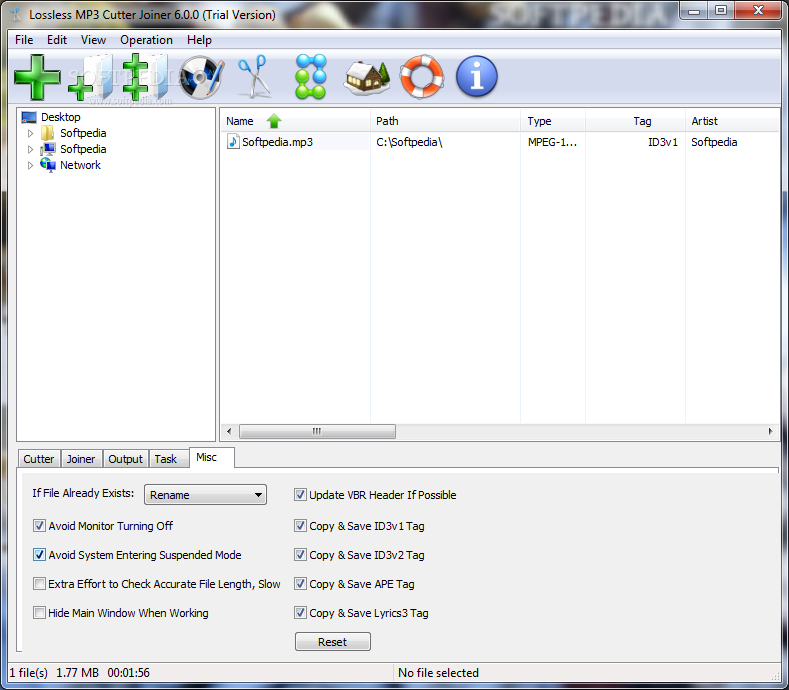Click the snowy house Home page icon
Viewport: 789px width, 690px height.
[367, 78]
